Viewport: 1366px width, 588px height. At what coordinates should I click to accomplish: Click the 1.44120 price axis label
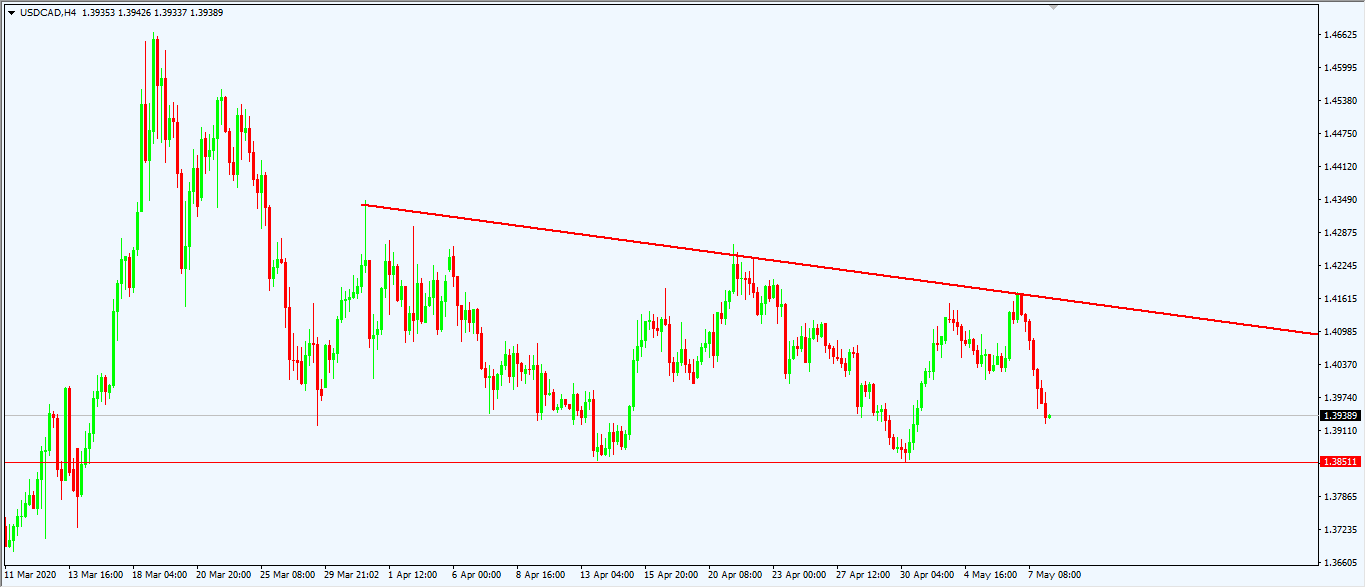tap(1339, 167)
